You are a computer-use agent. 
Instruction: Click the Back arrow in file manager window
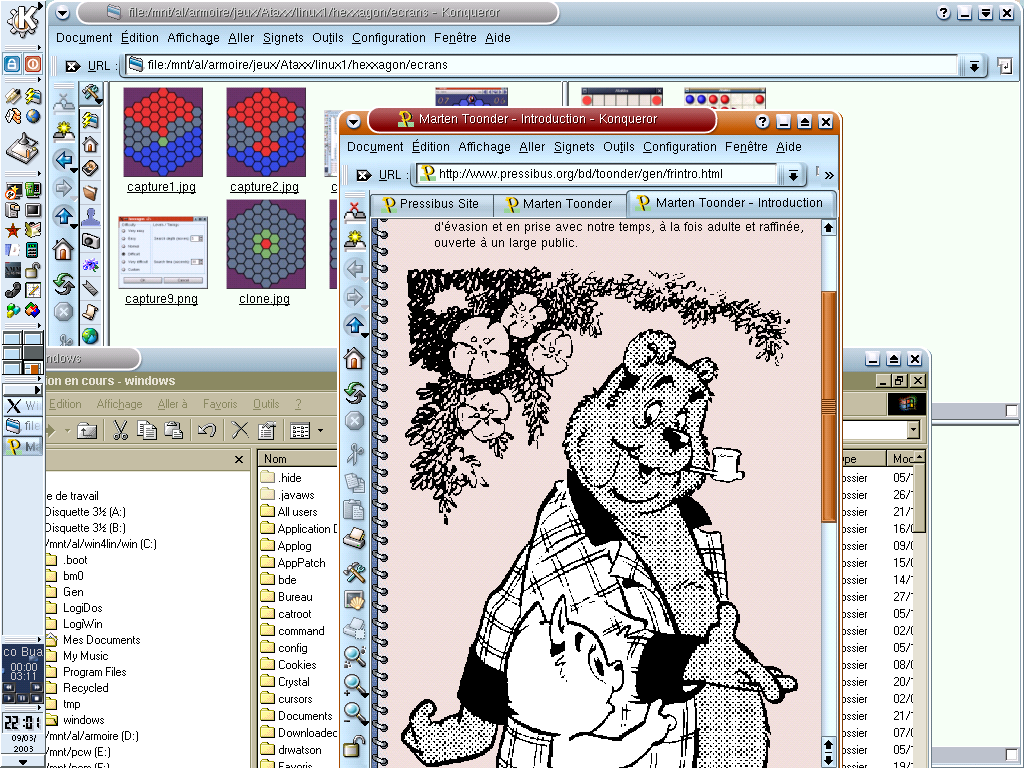[x=64, y=159]
